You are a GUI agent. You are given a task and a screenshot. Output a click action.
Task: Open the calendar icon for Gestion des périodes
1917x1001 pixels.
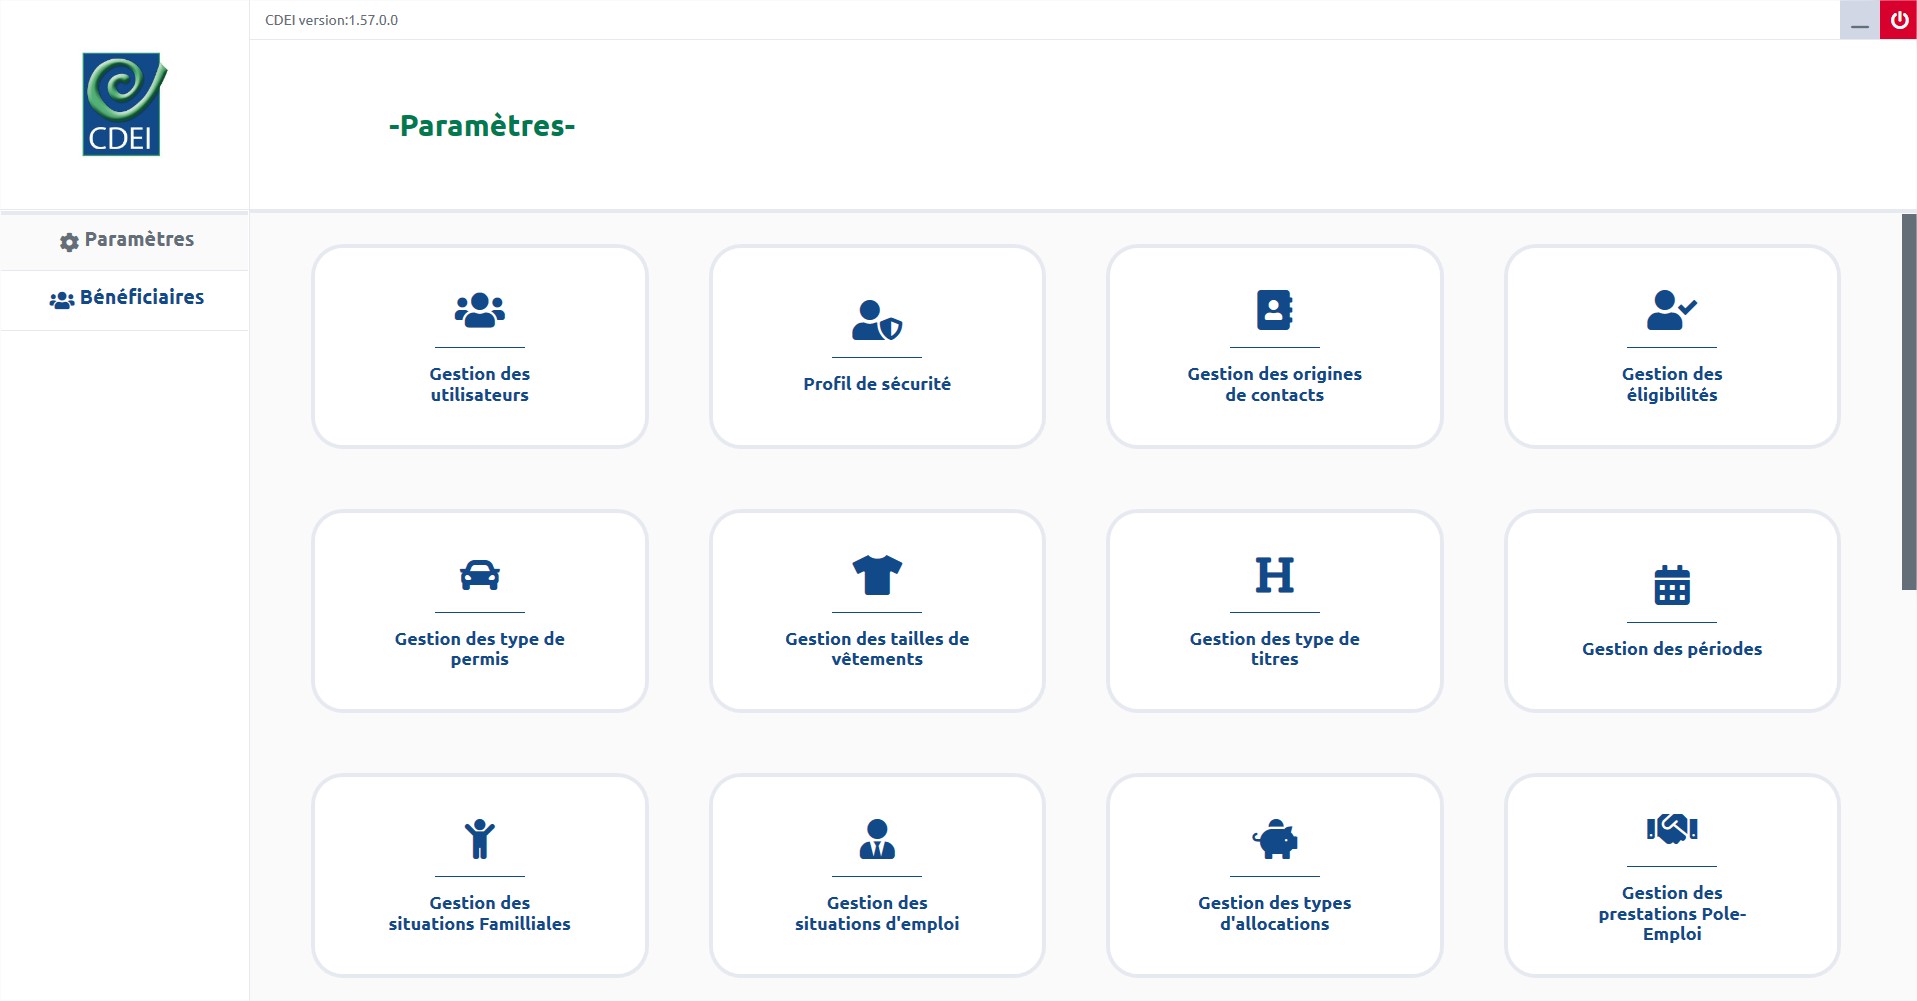1671,585
